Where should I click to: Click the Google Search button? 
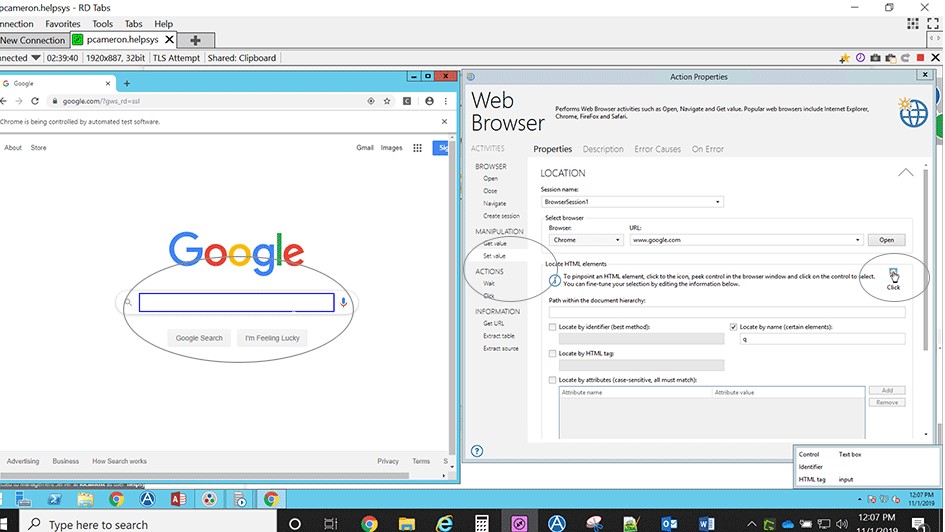pyautogui.click(x=199, y=338)
